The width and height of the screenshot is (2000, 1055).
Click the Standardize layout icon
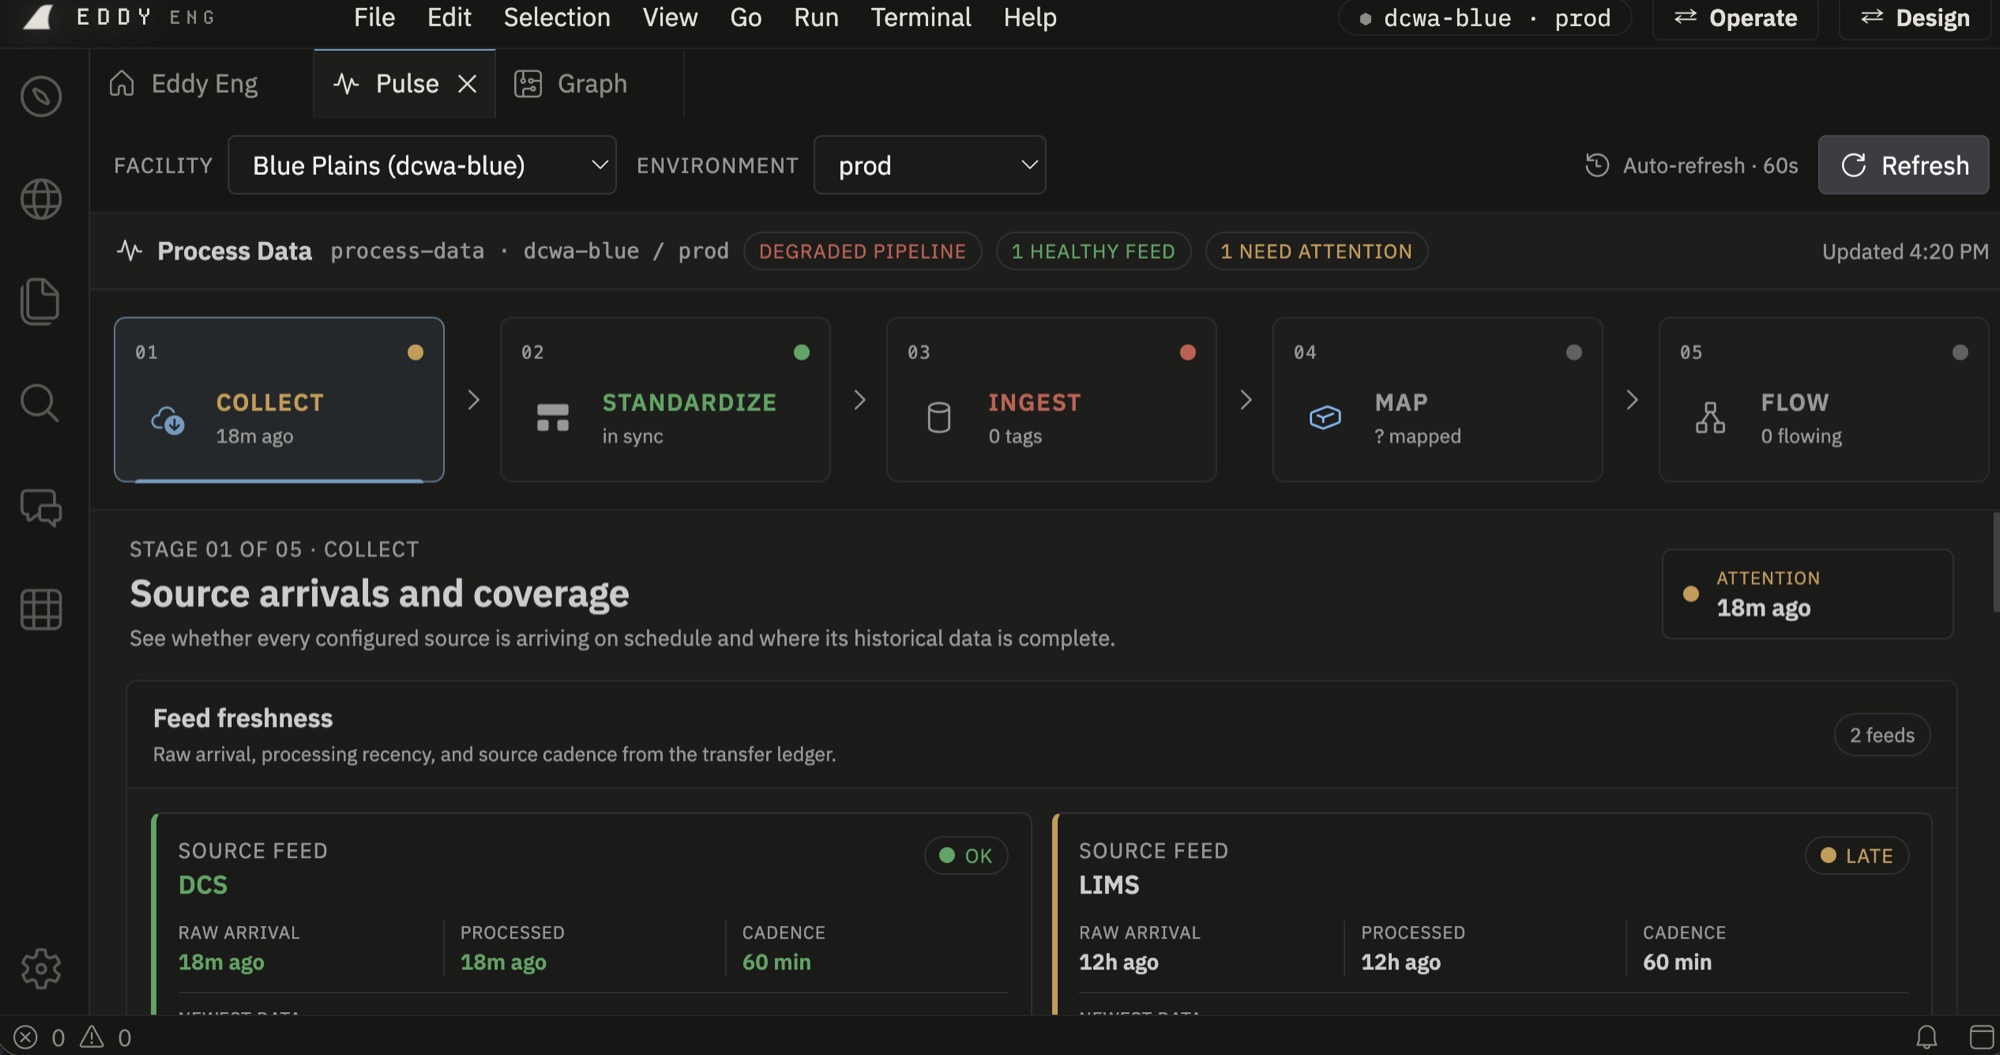point(553,418)
